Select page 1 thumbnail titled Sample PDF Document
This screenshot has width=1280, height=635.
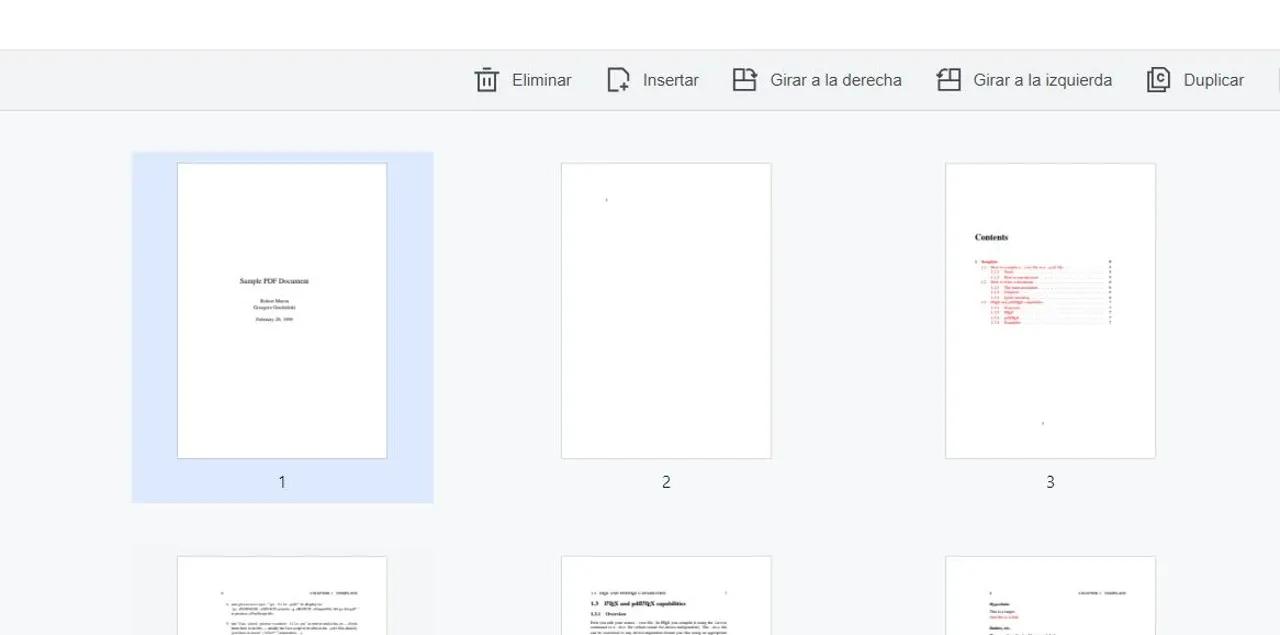[x=282, y=311]
